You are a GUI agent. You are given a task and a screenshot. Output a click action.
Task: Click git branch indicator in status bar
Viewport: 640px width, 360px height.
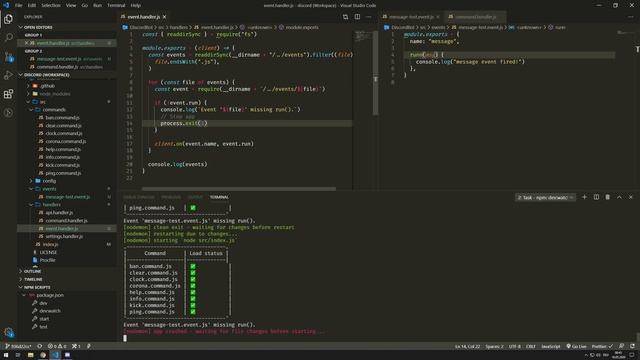(x=18, y=346)
